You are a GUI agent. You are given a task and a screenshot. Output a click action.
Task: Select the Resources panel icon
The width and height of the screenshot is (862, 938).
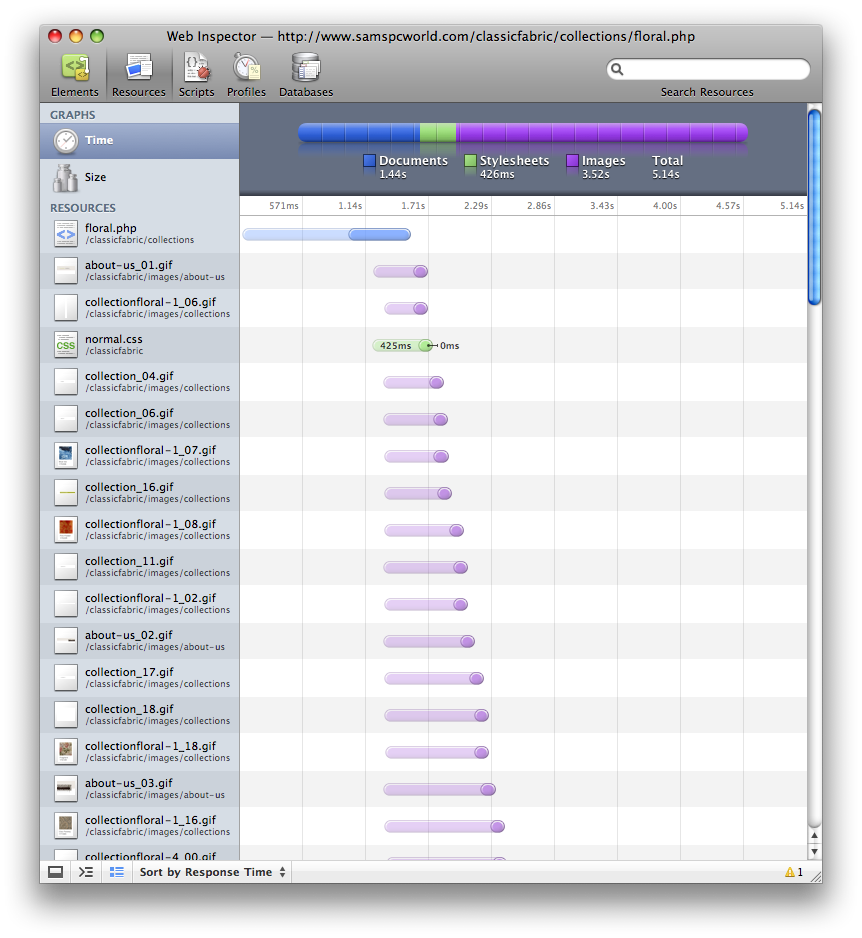[138, 75]
